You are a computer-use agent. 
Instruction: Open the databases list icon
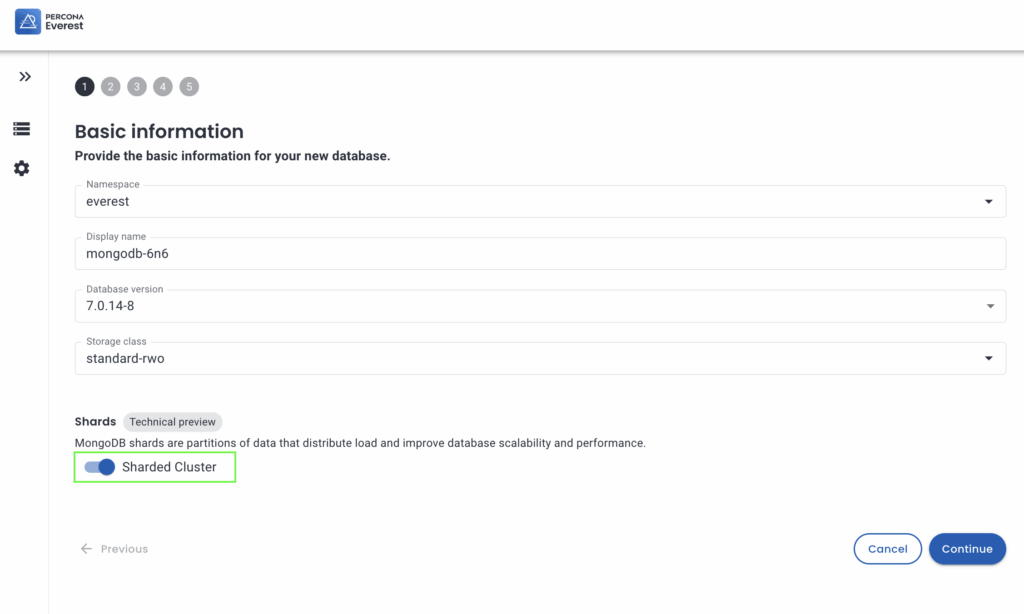(21, 129)
